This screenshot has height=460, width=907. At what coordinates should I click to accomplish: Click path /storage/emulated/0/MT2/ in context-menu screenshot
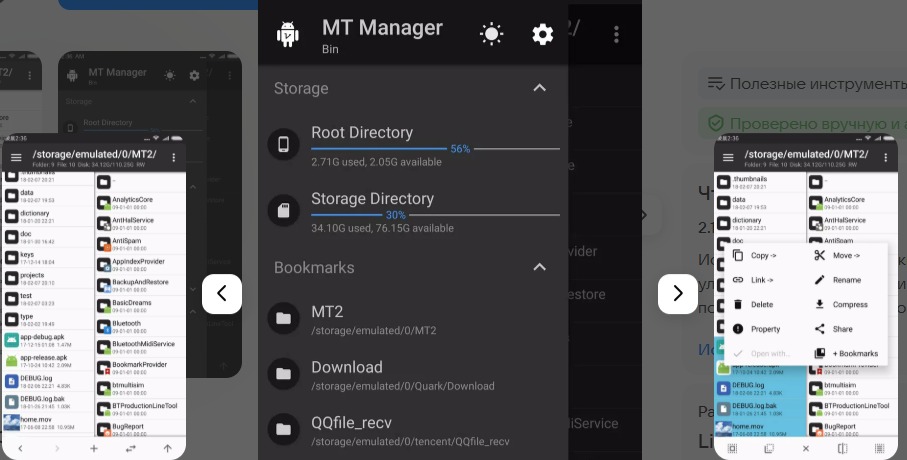point(806,154)
